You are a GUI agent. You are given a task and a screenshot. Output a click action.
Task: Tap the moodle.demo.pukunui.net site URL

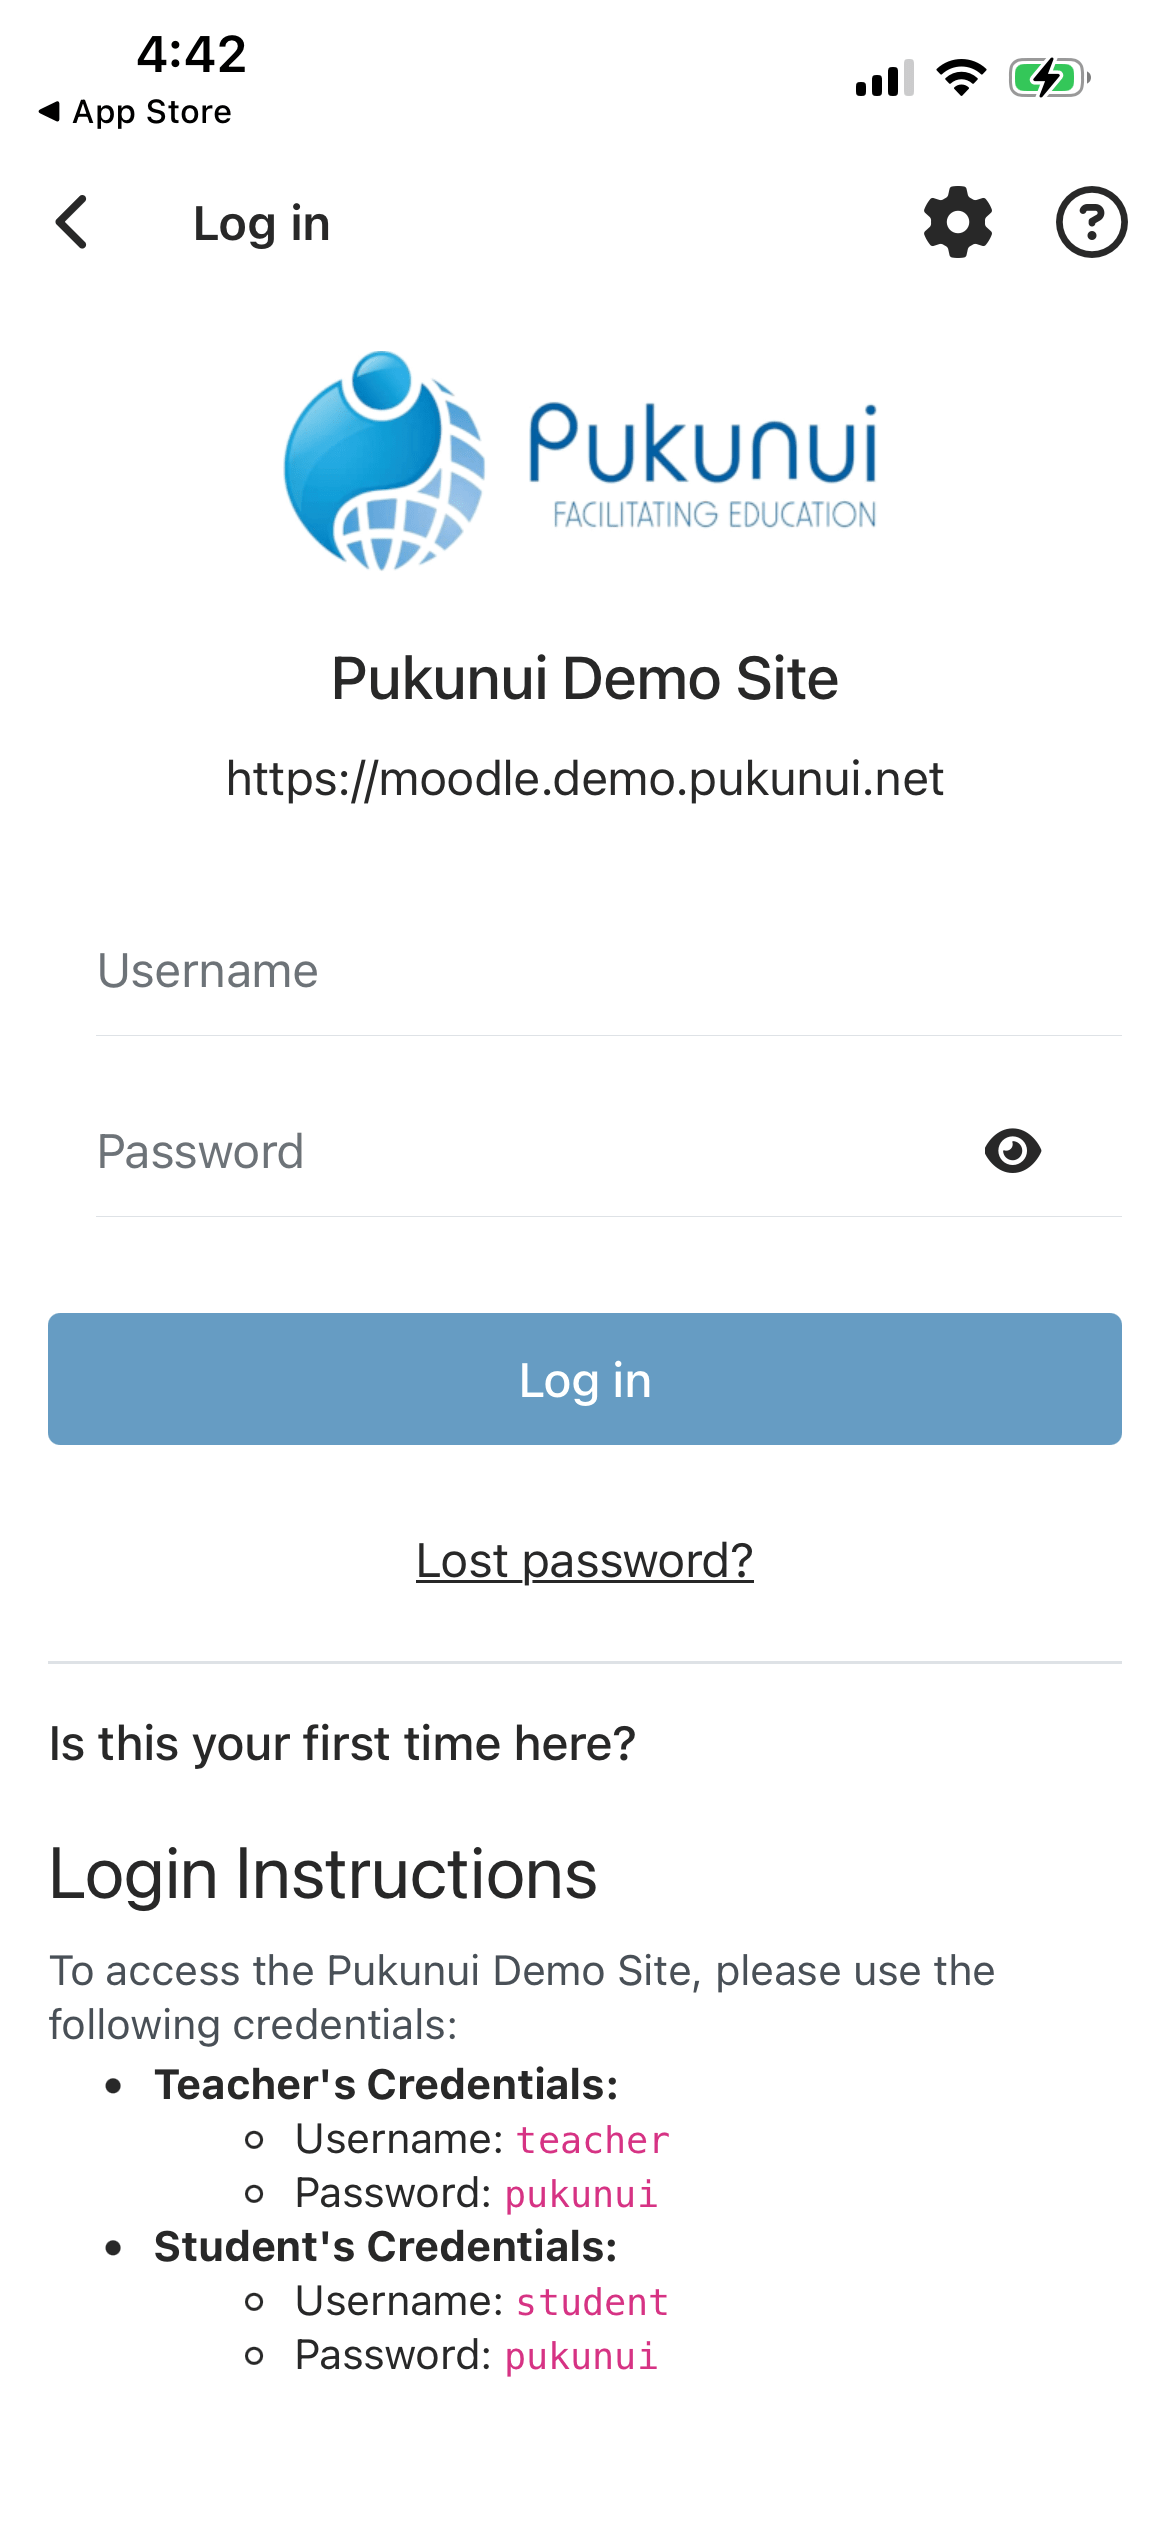click(585, 779)
